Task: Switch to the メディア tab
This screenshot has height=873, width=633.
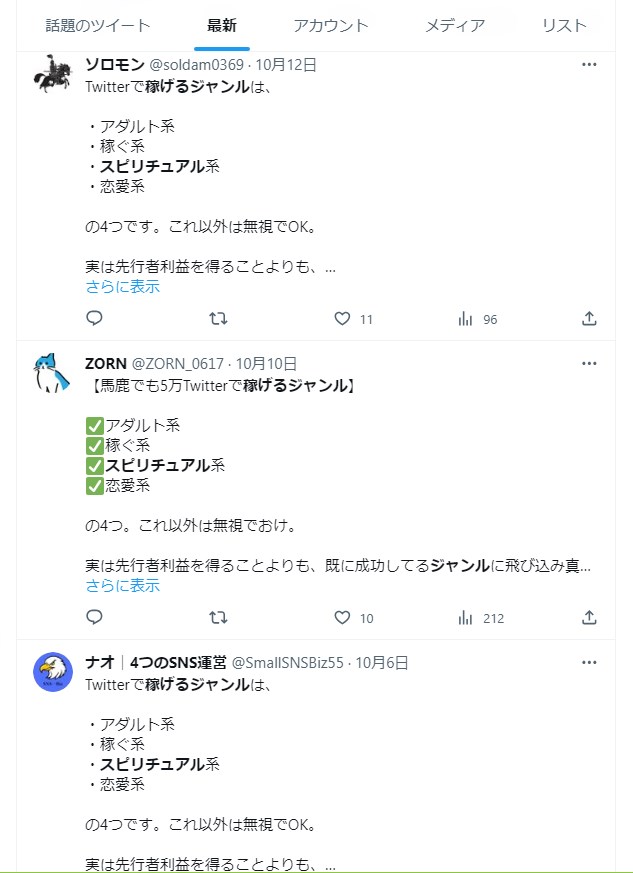Action: coord(455,25)
